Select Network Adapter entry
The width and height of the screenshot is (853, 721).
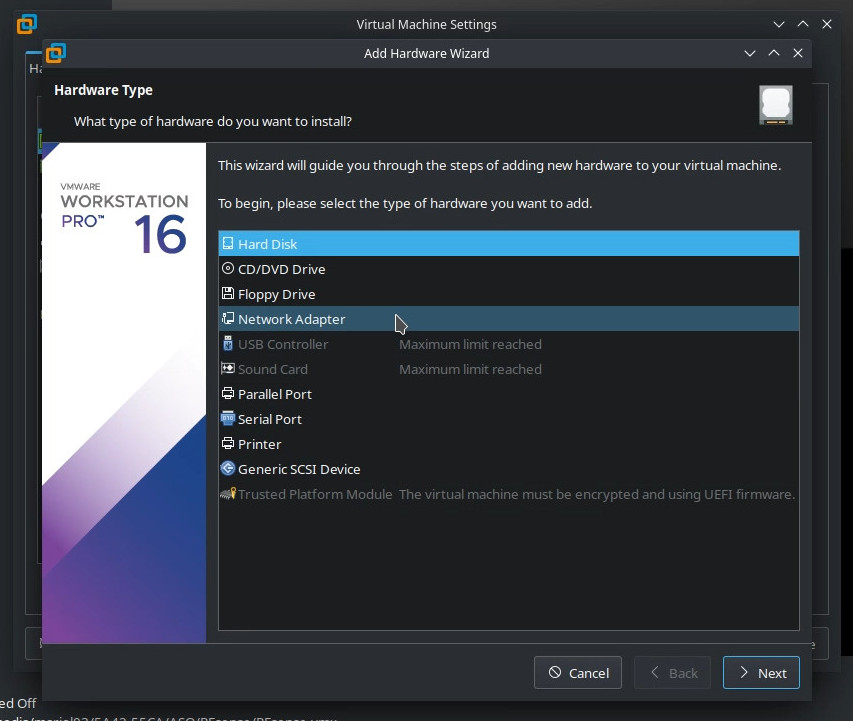click(291, 319)
